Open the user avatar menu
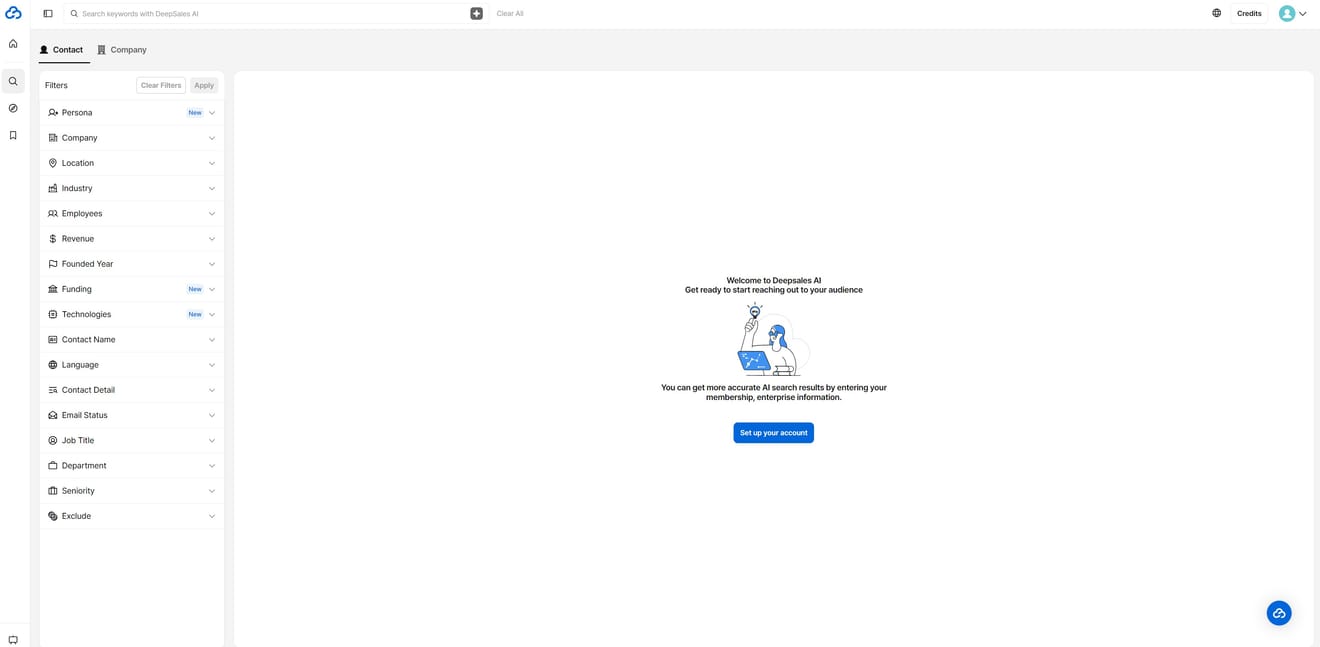 [x=1287, y=13]
